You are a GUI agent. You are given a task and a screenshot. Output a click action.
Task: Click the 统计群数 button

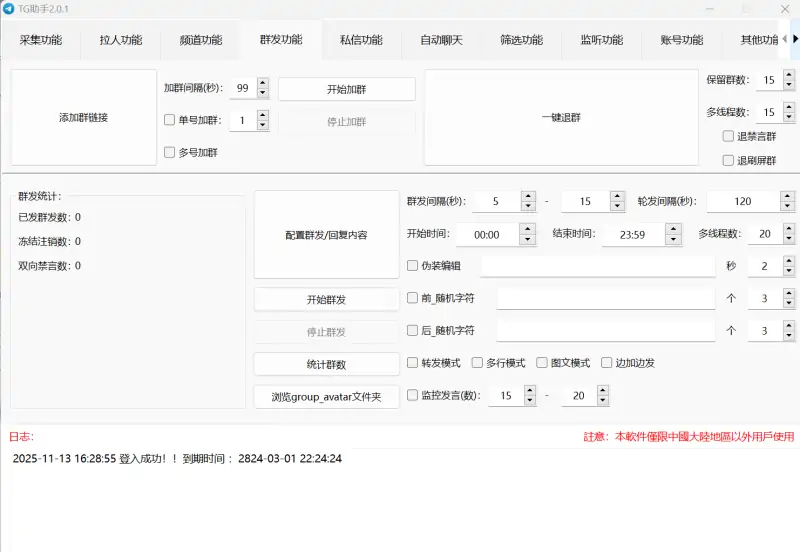pyautogui.click(x=327, y=364)
